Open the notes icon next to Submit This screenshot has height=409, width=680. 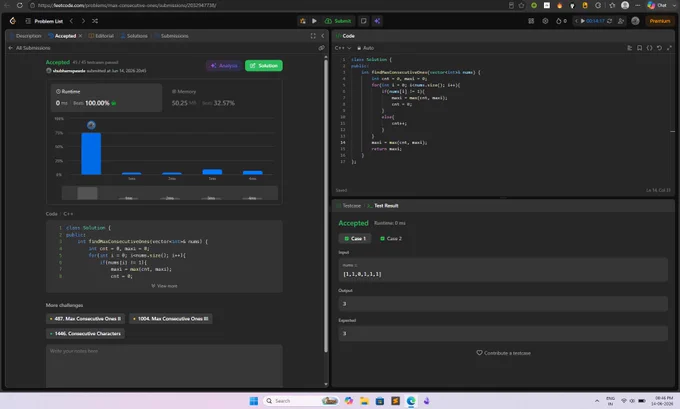(364, 21)
